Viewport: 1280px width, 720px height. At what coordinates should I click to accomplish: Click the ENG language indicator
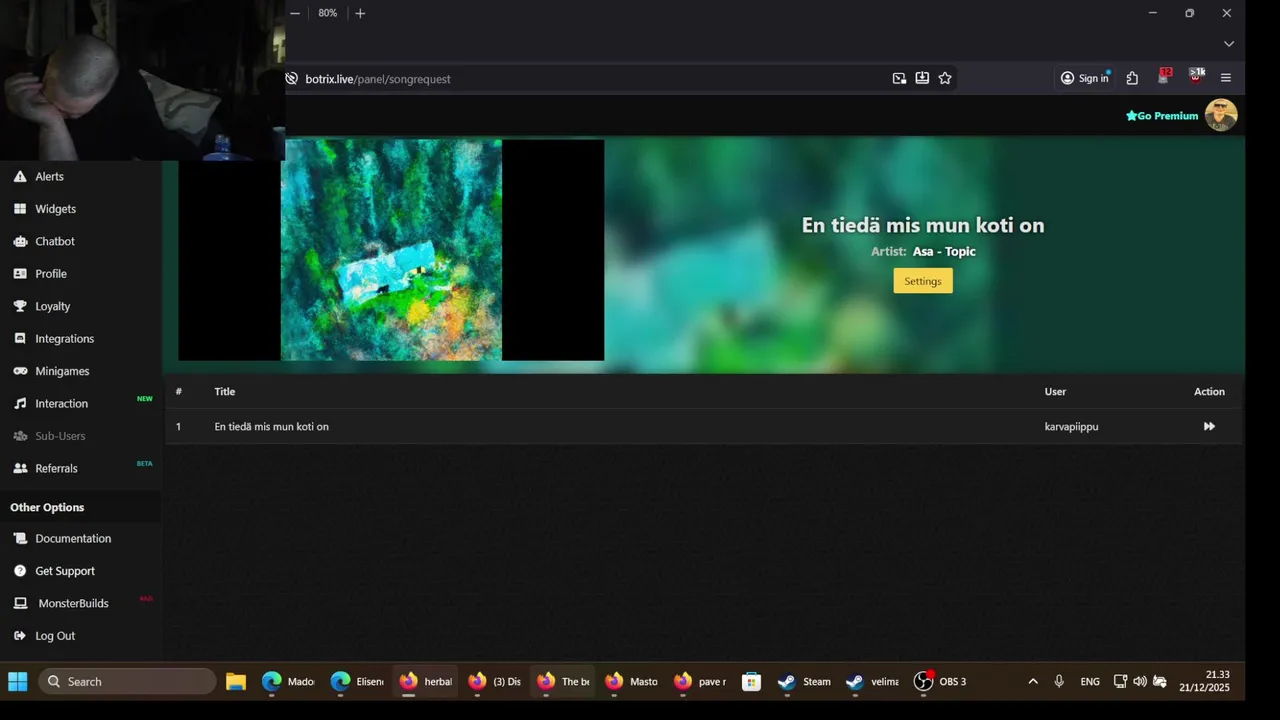(1090, 682)
